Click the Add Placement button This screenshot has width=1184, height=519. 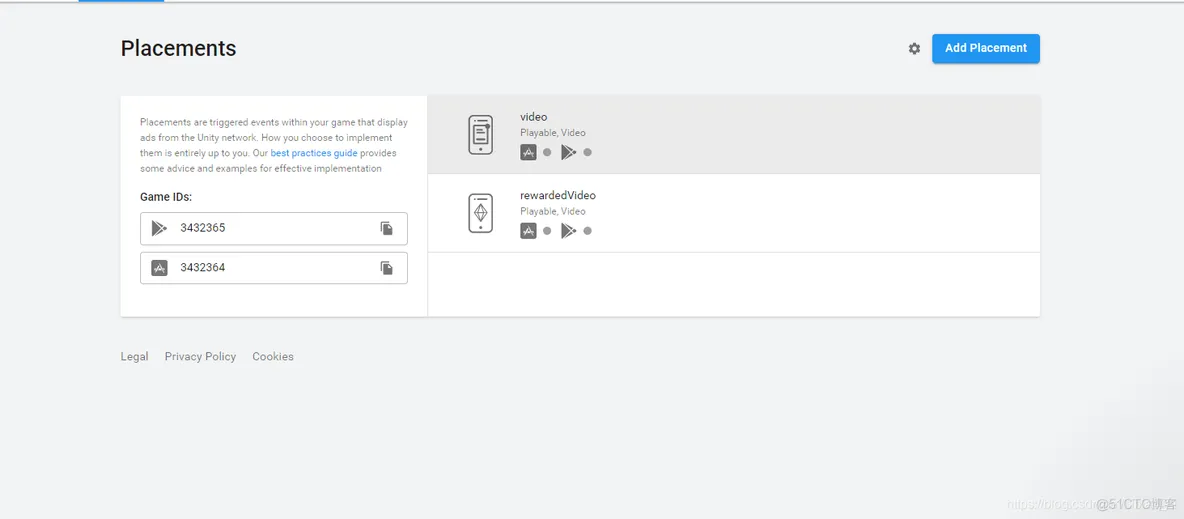coord(985,48)
